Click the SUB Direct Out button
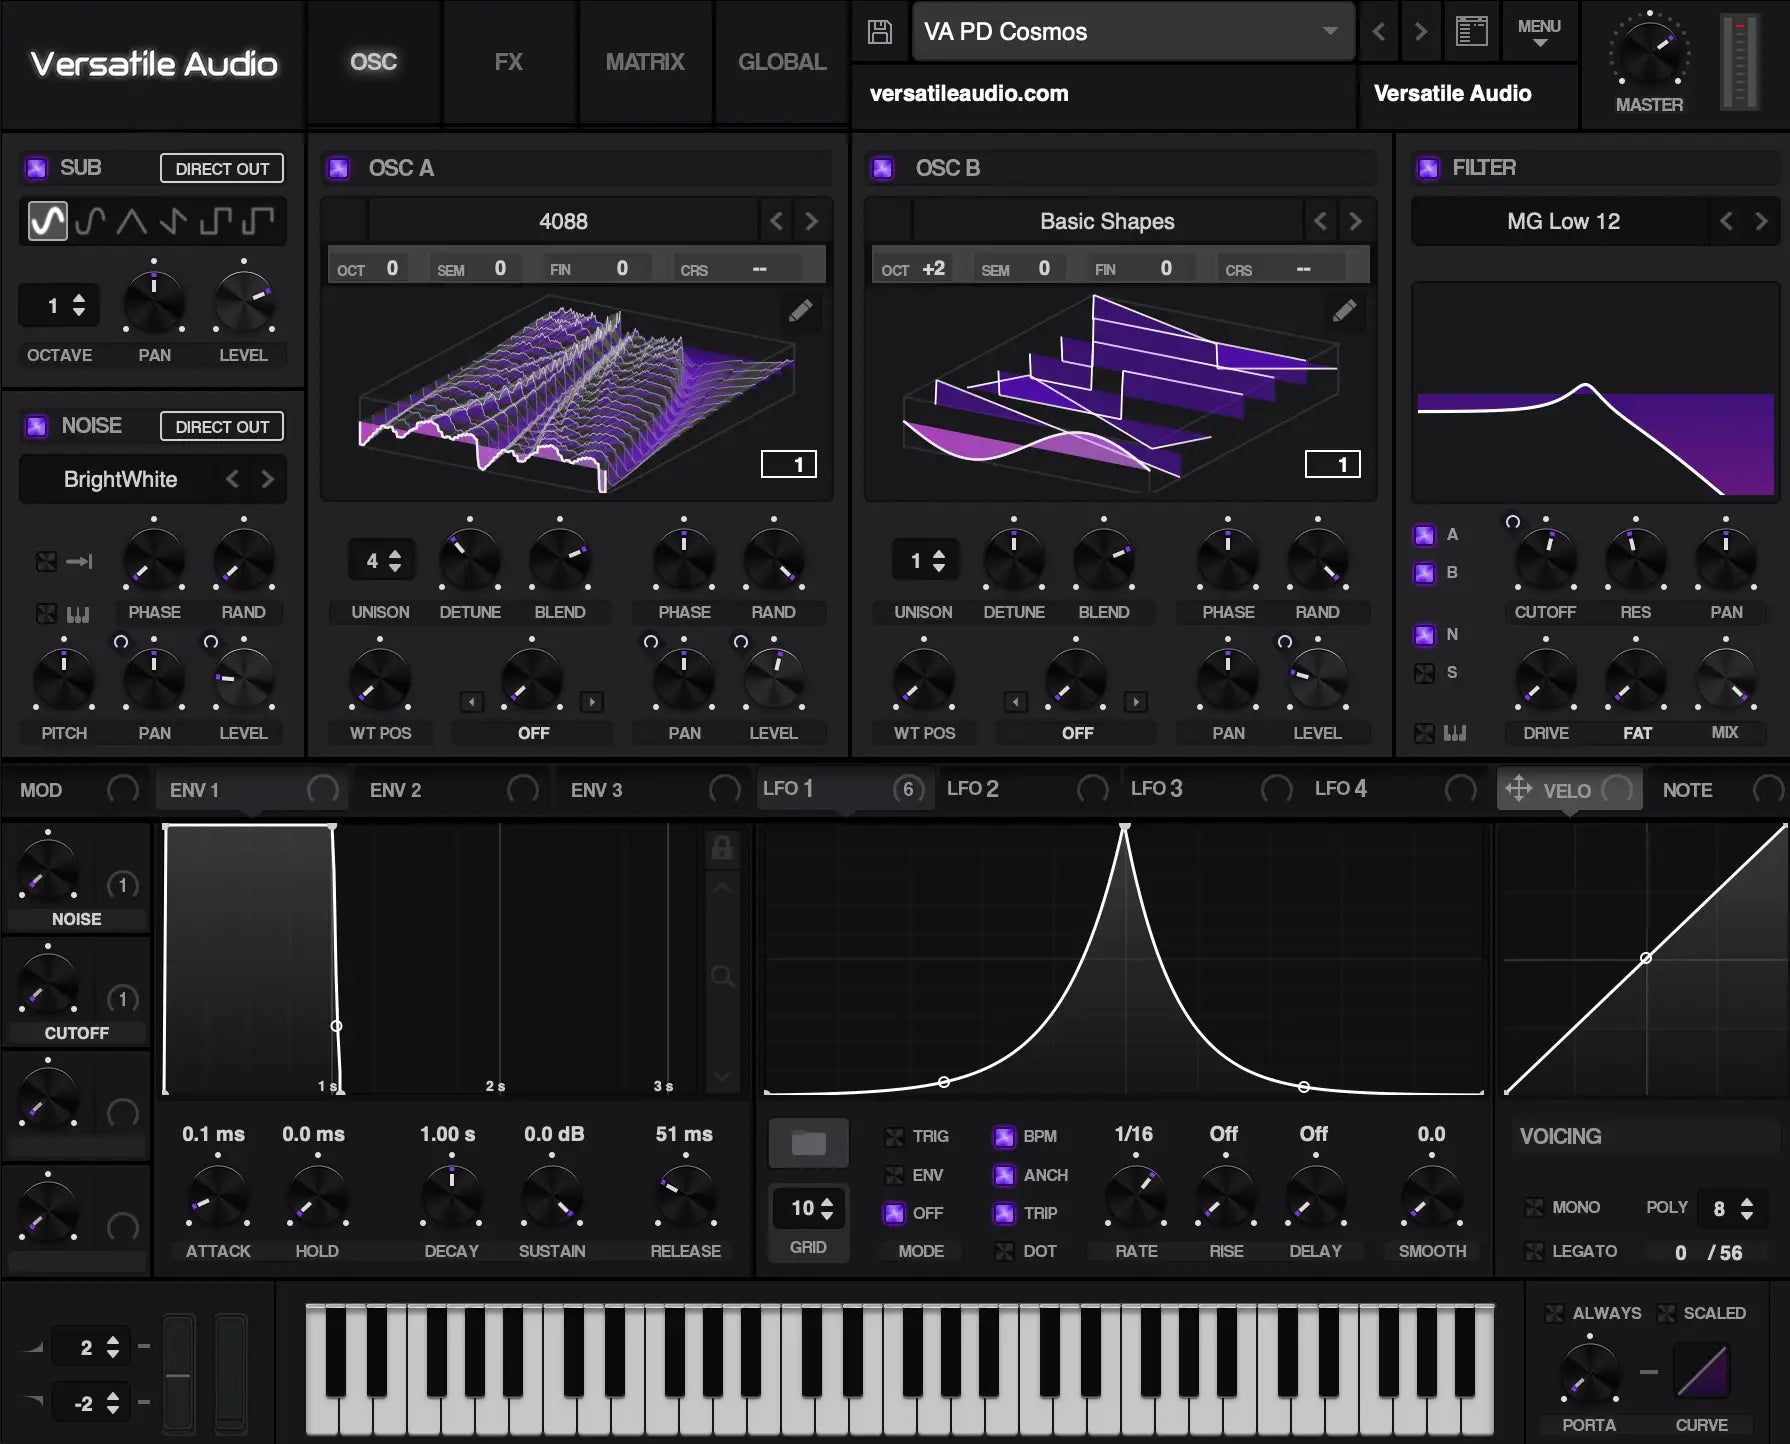Viewport: 1790px width, 1444px height. click(x=222, y=169)
